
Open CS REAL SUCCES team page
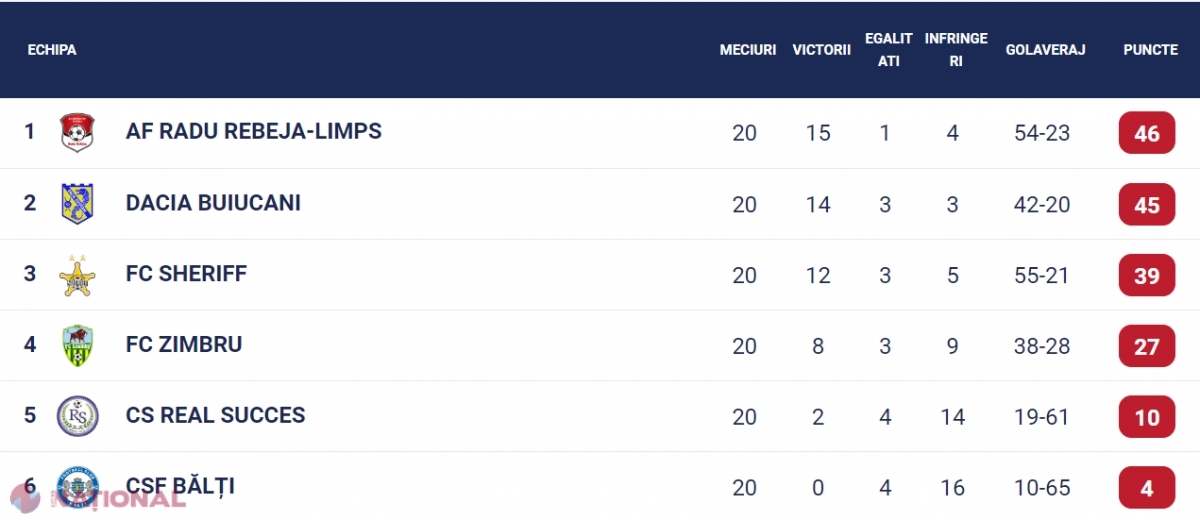[215, 415]
